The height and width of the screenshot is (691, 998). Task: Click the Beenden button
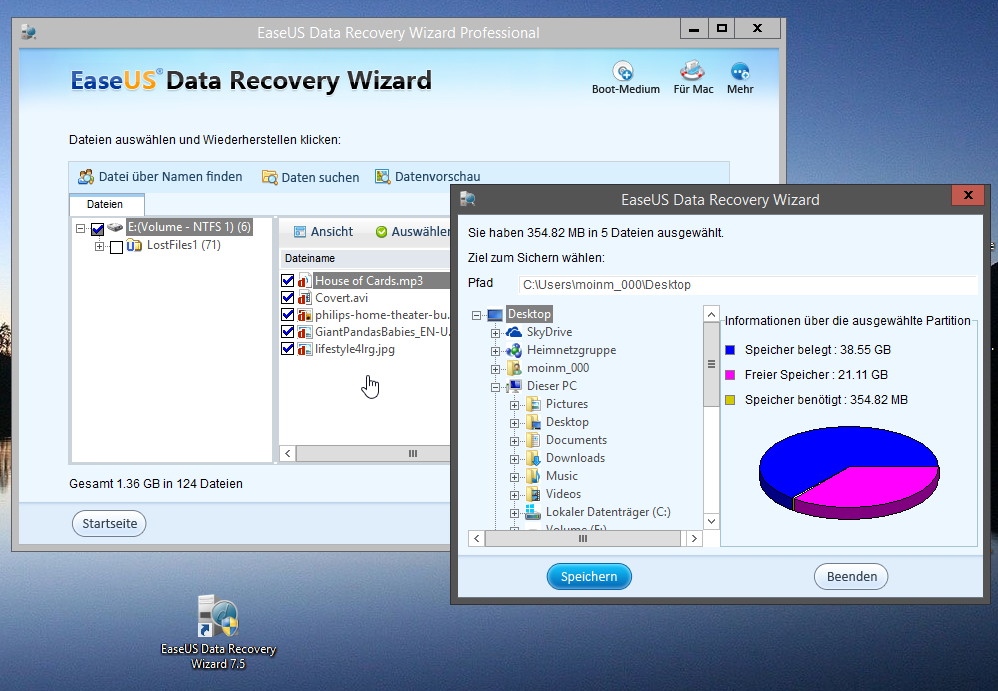tap(851, 576)
